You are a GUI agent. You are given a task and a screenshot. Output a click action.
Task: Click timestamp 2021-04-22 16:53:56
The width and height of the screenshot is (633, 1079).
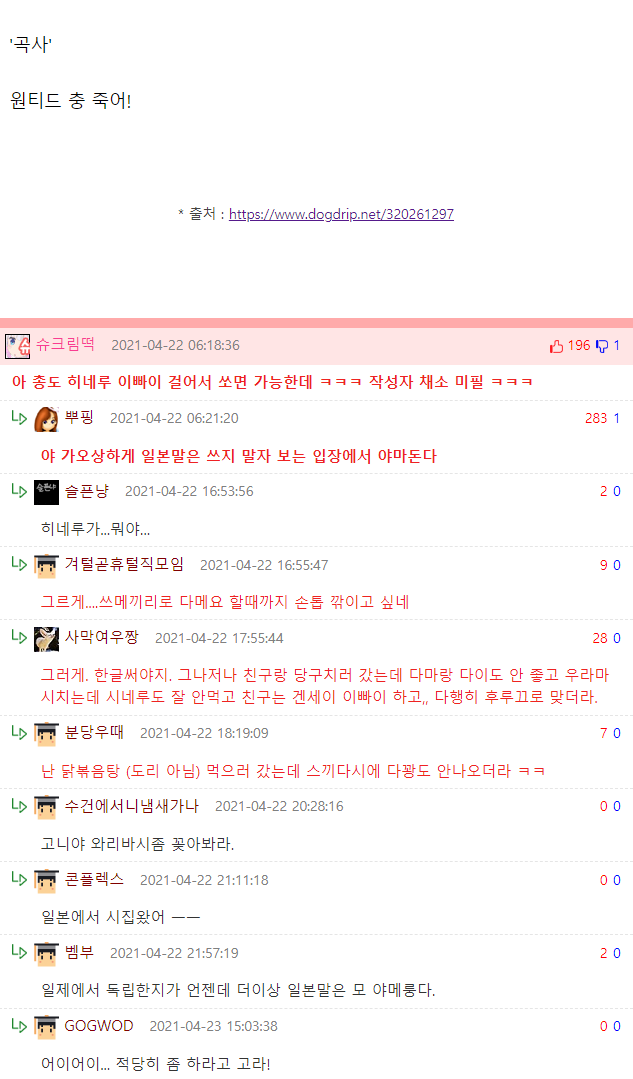(189, 491)
